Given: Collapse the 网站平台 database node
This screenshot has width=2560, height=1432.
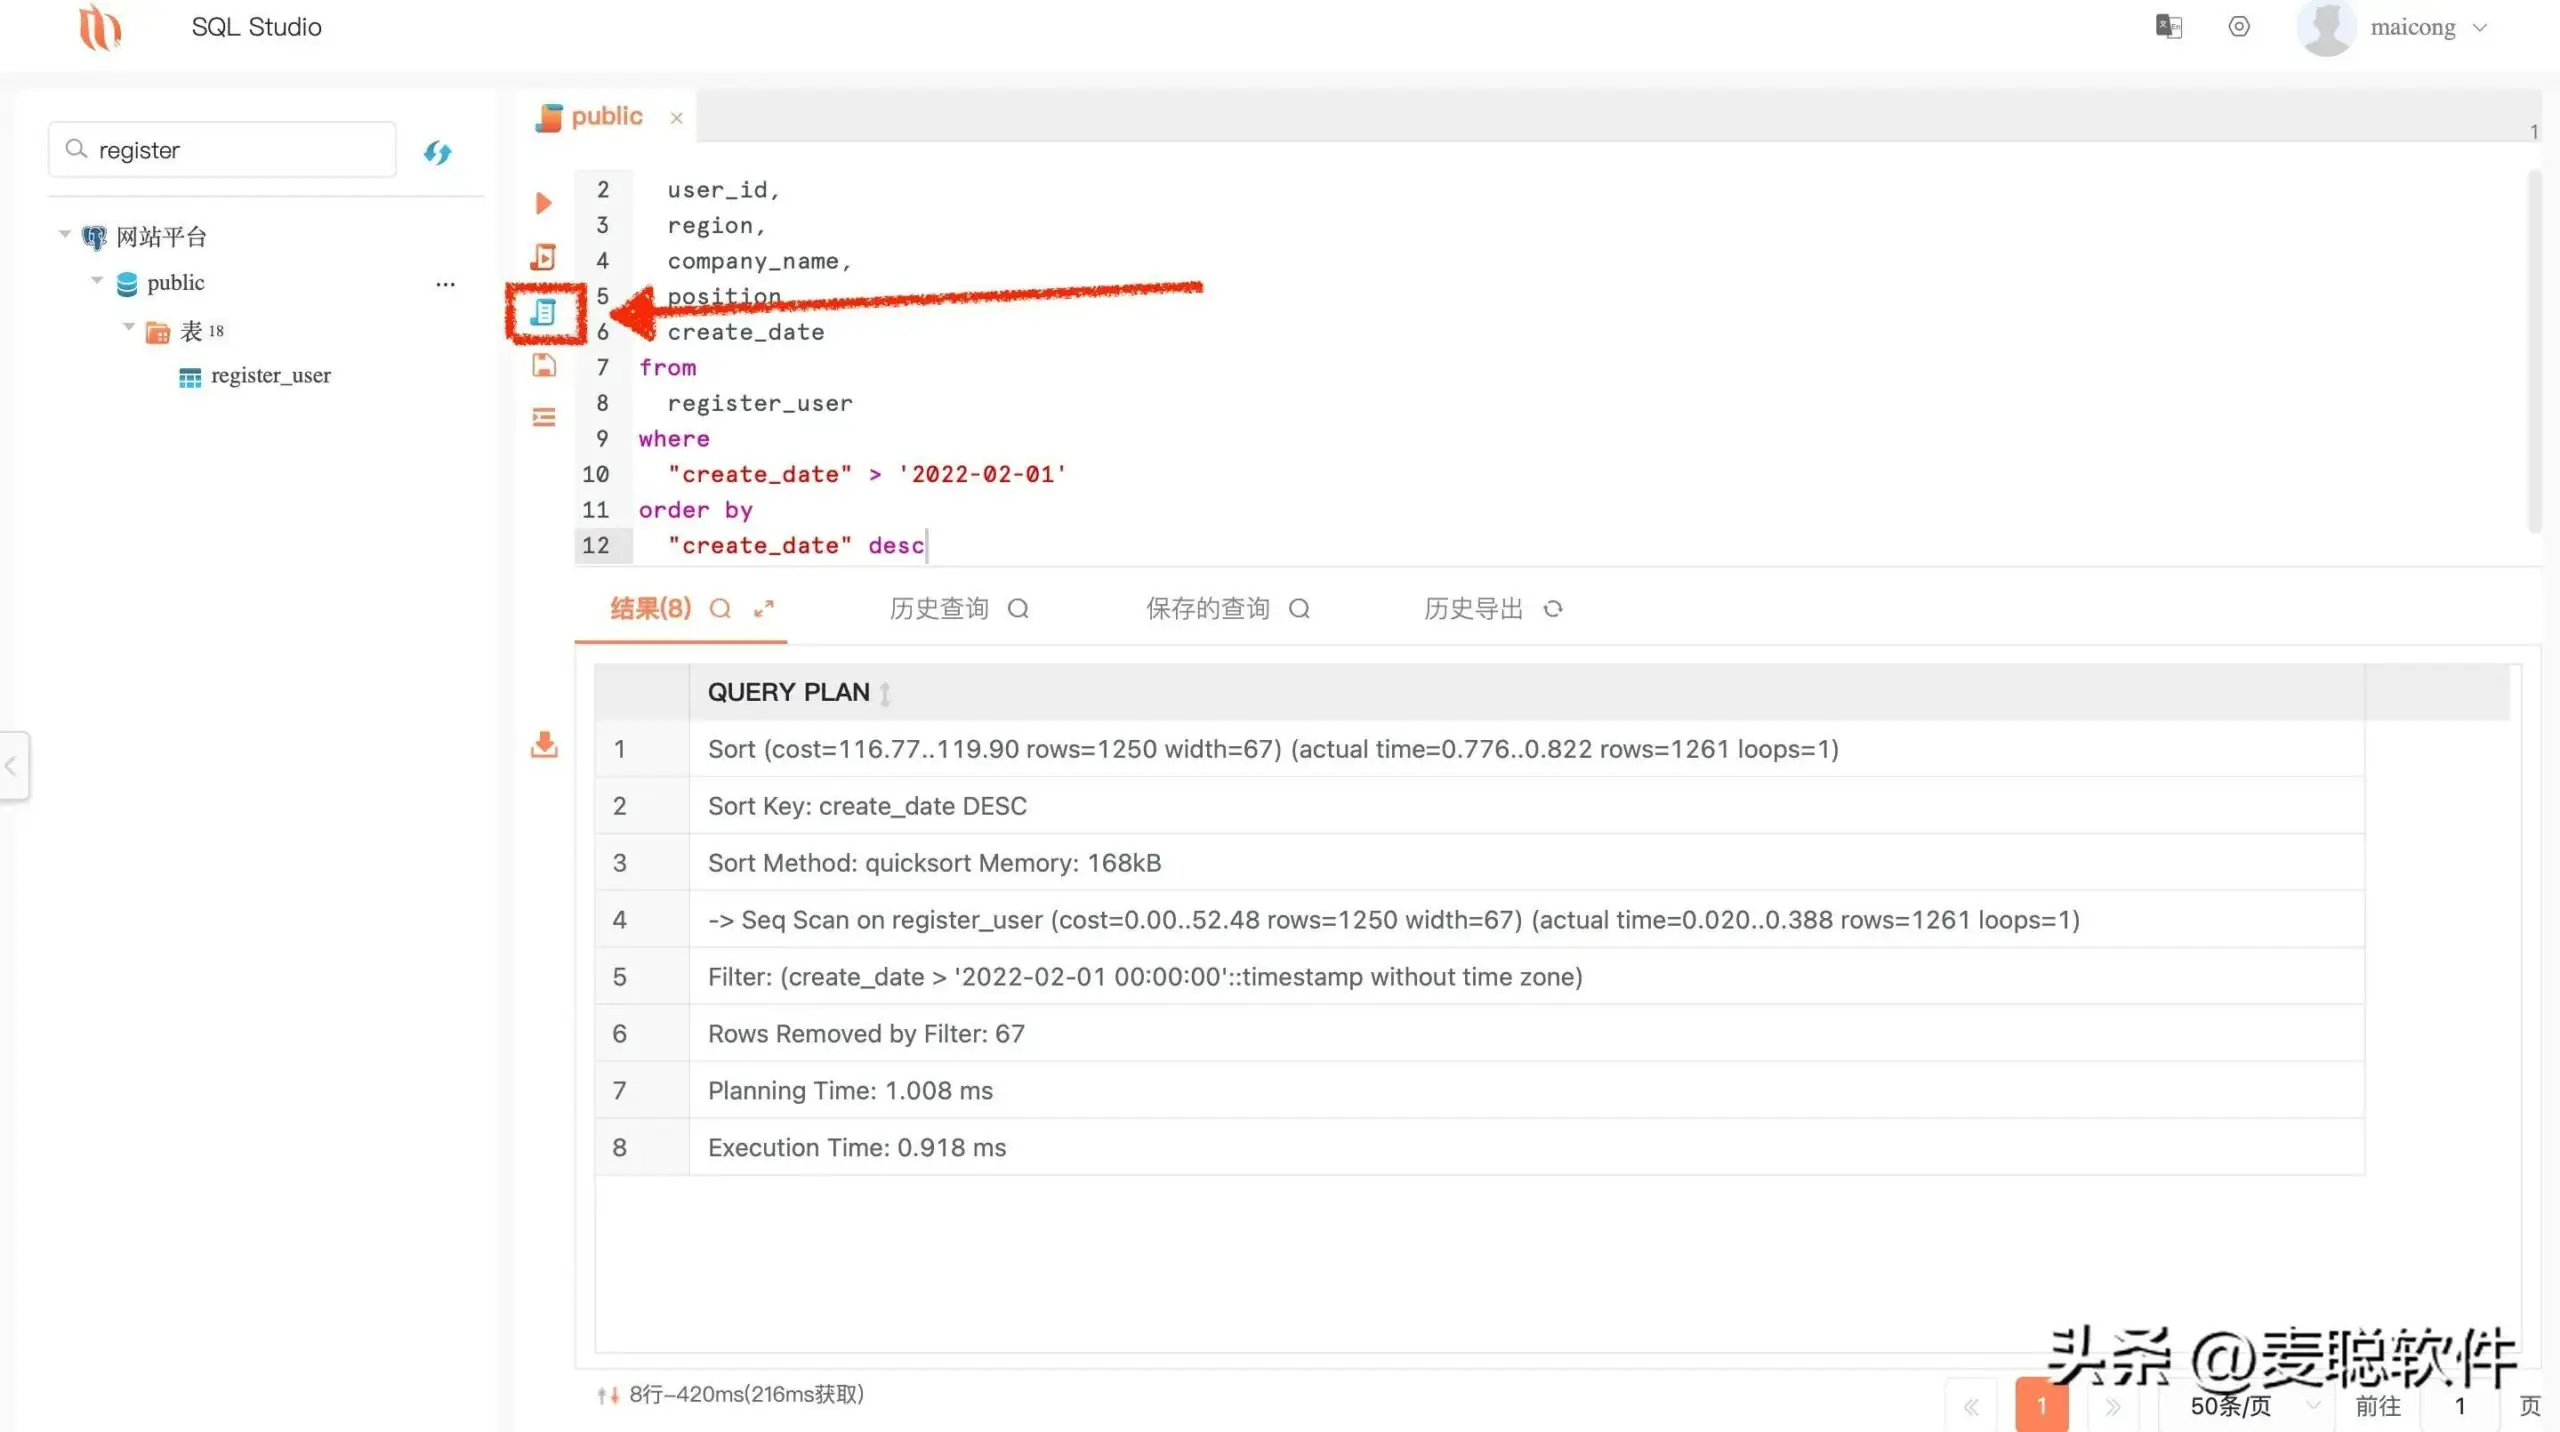Looking at the screenshot, I should click(x=63, y=235).
